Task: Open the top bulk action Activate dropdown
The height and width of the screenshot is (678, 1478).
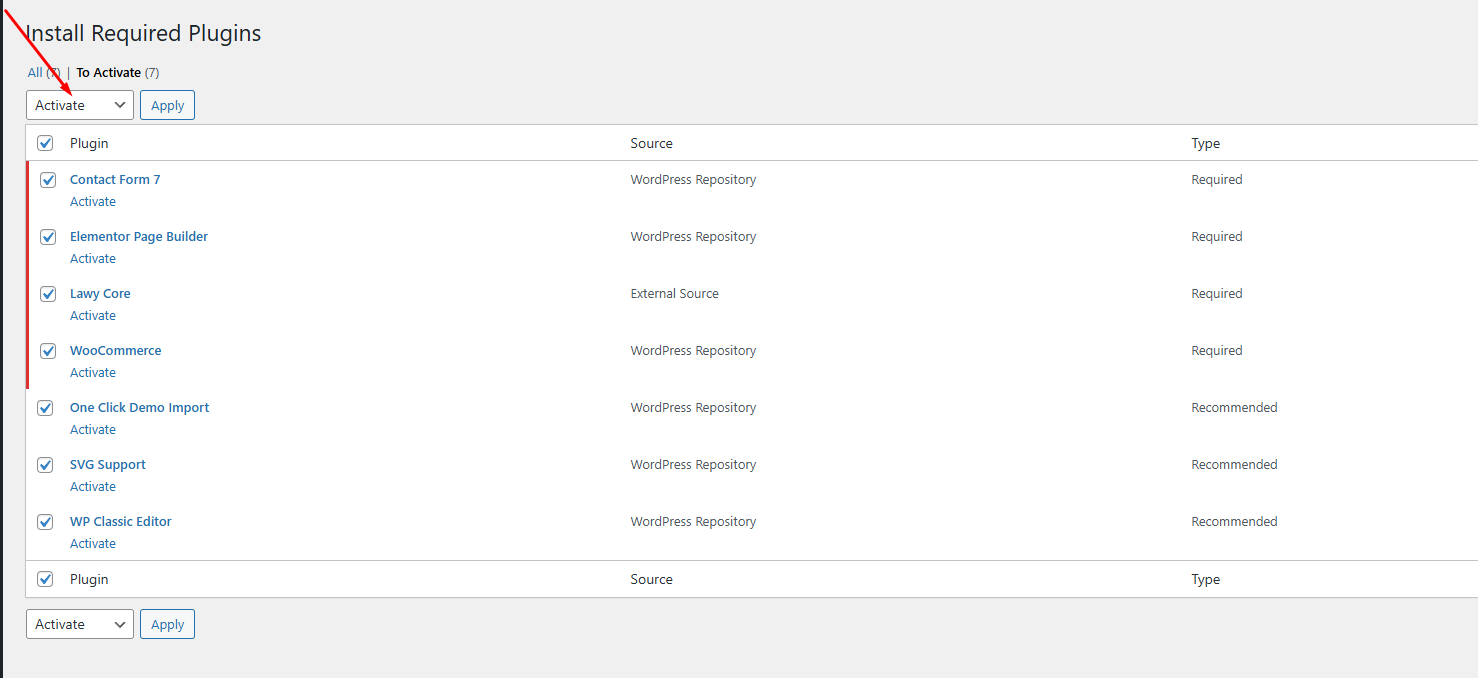Action: 80,105
